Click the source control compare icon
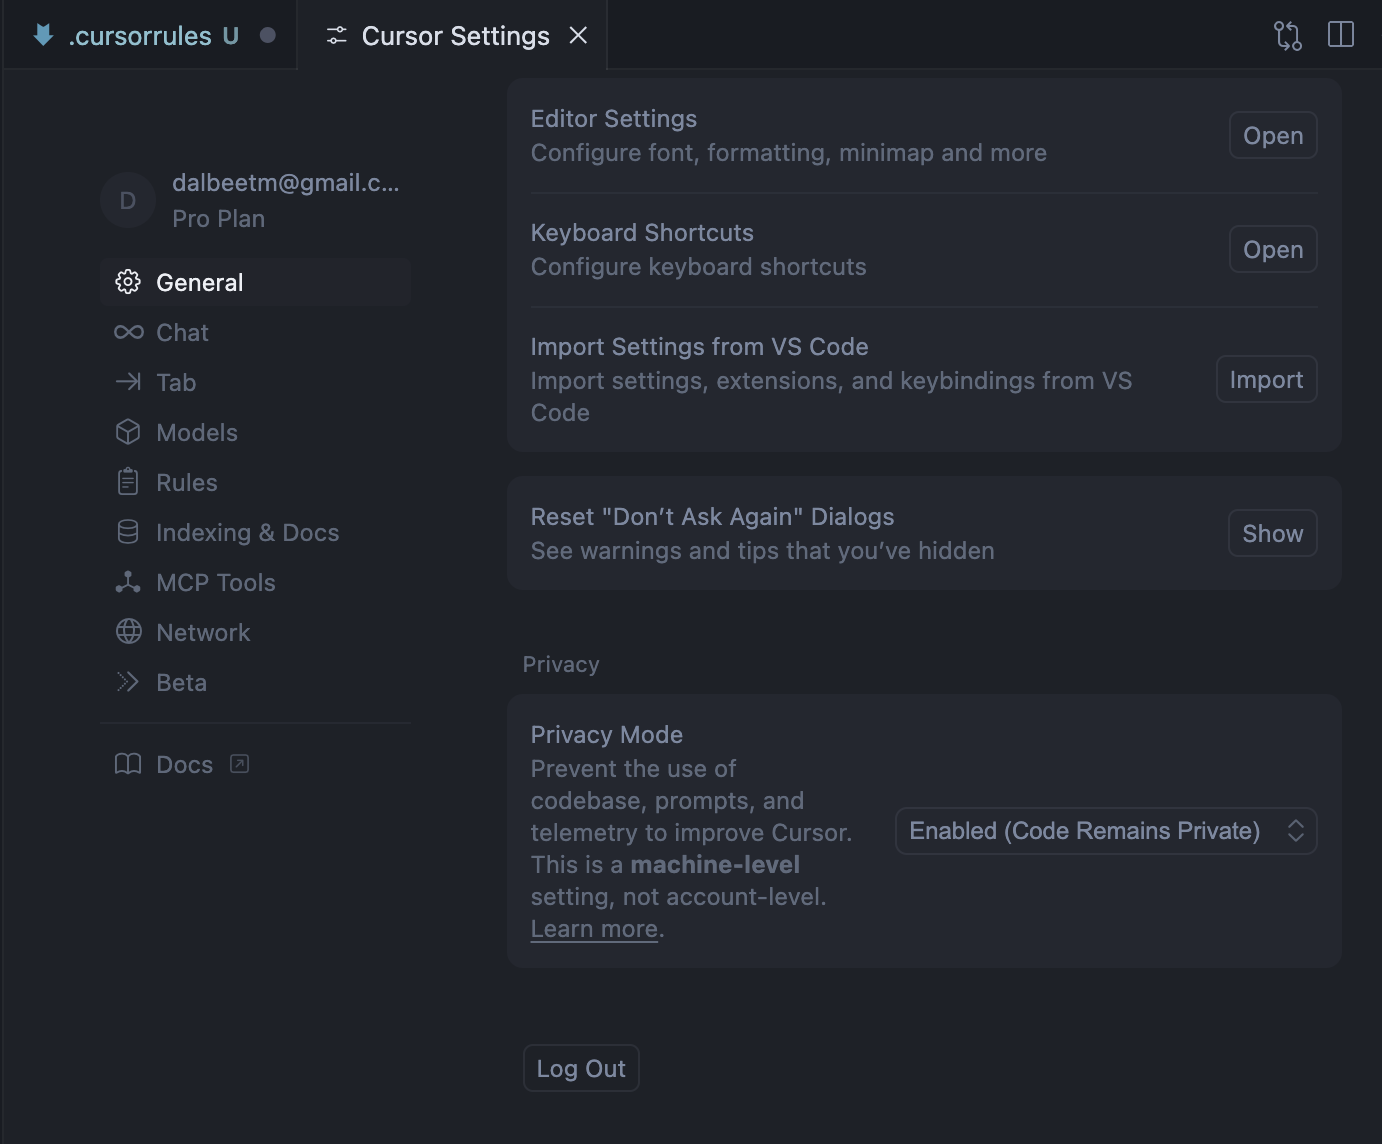The image size is (1382, 1144). point(1288,35)
